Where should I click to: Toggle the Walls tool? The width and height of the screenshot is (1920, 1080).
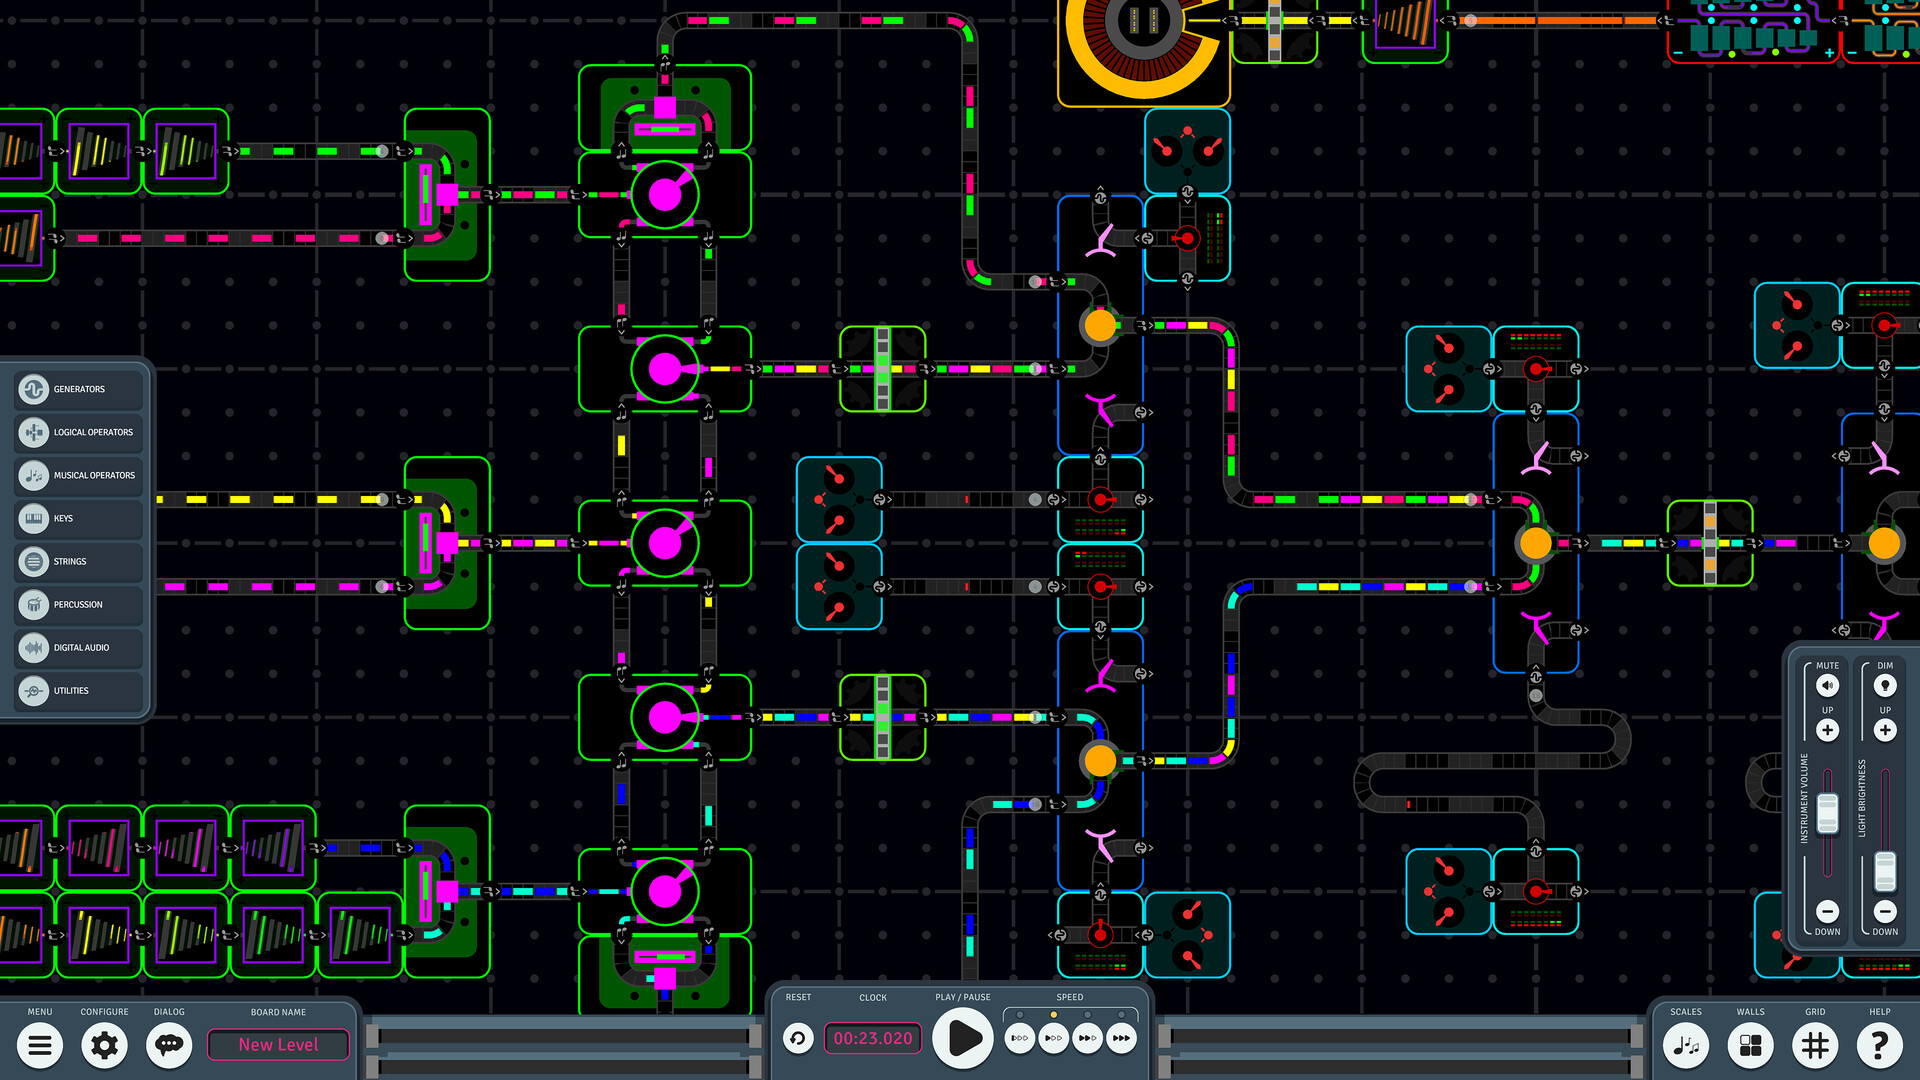[1750, 1045]
